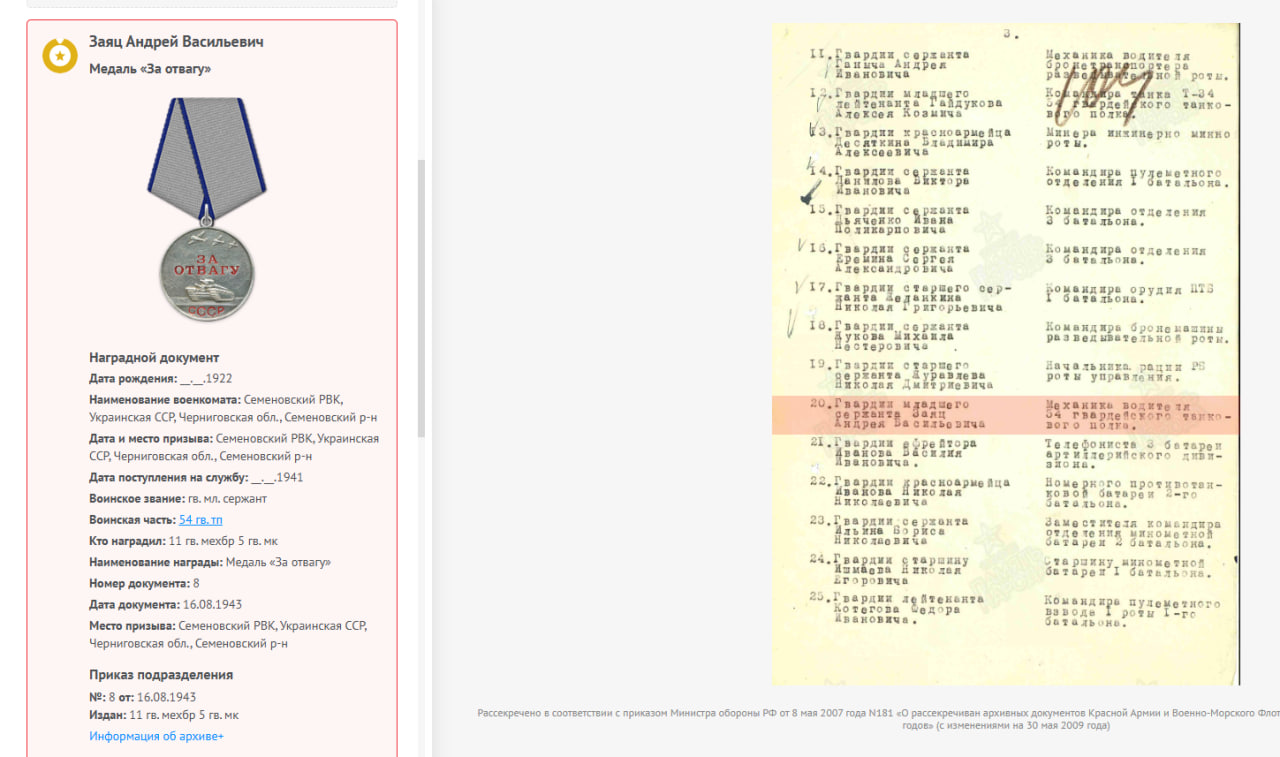This screenshot has width=1280, height=757.
Task: Click the Номер документа 8 field
Action: pos(144,584)
